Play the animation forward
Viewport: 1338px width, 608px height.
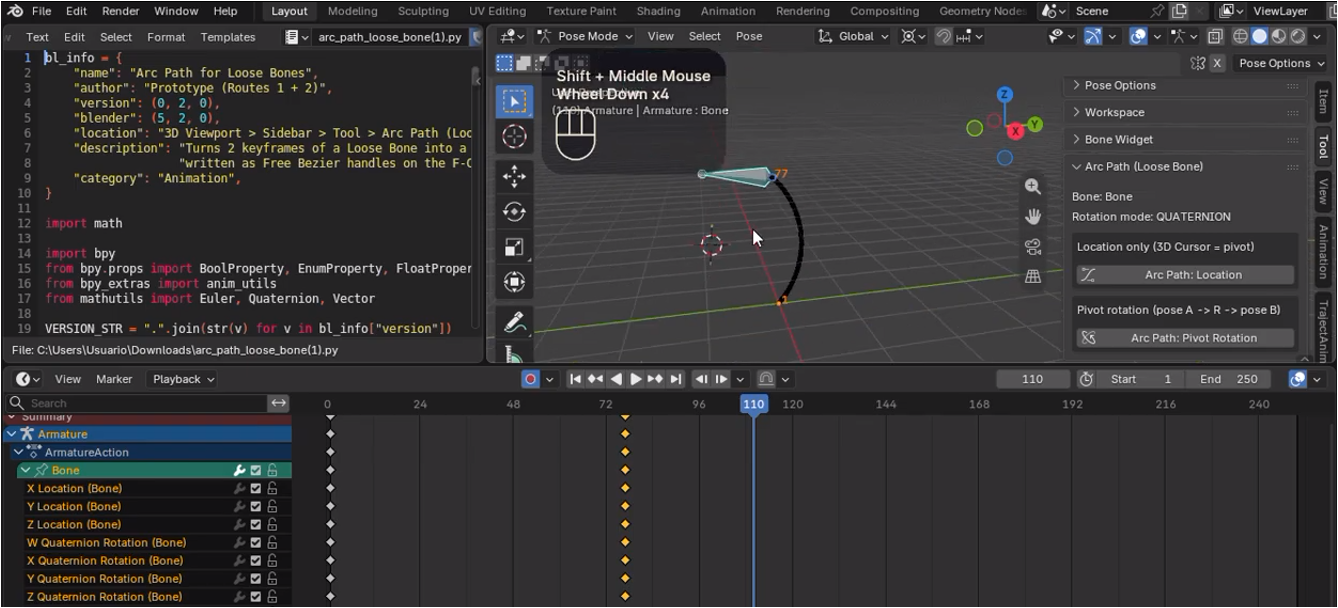click(x=636, y=379)
